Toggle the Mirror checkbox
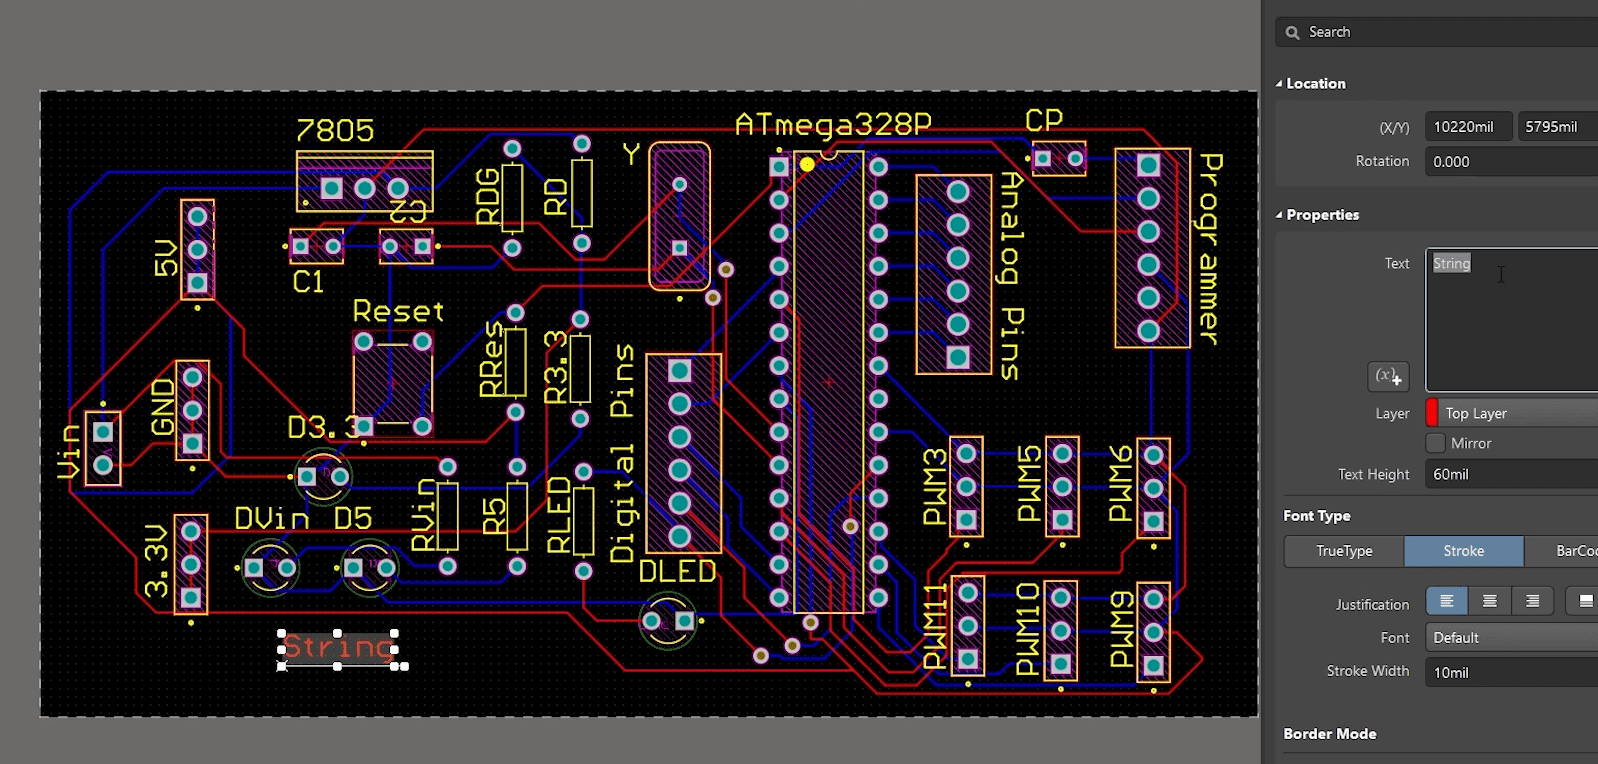The image size is (1598, 764). coord(1436,443)
